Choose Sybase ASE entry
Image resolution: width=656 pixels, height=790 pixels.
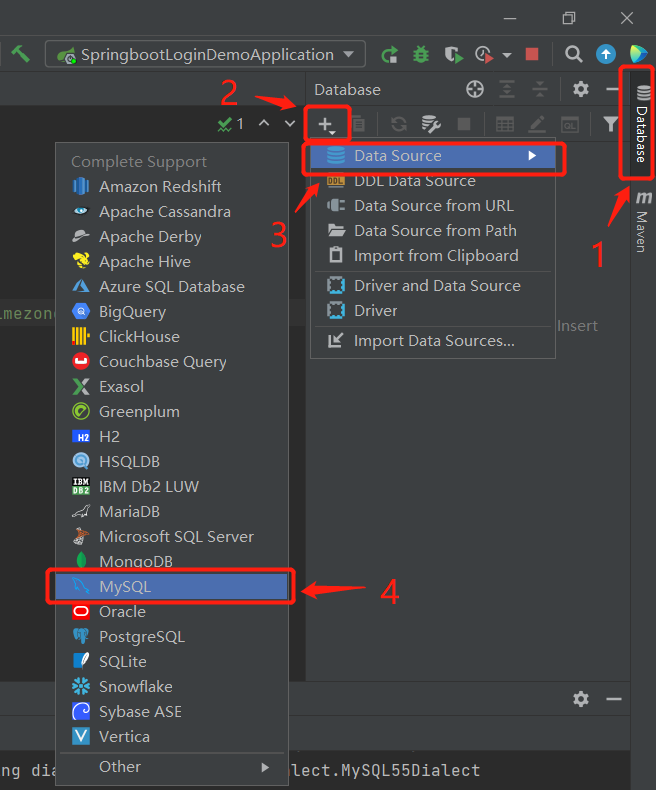click(171, 711)
